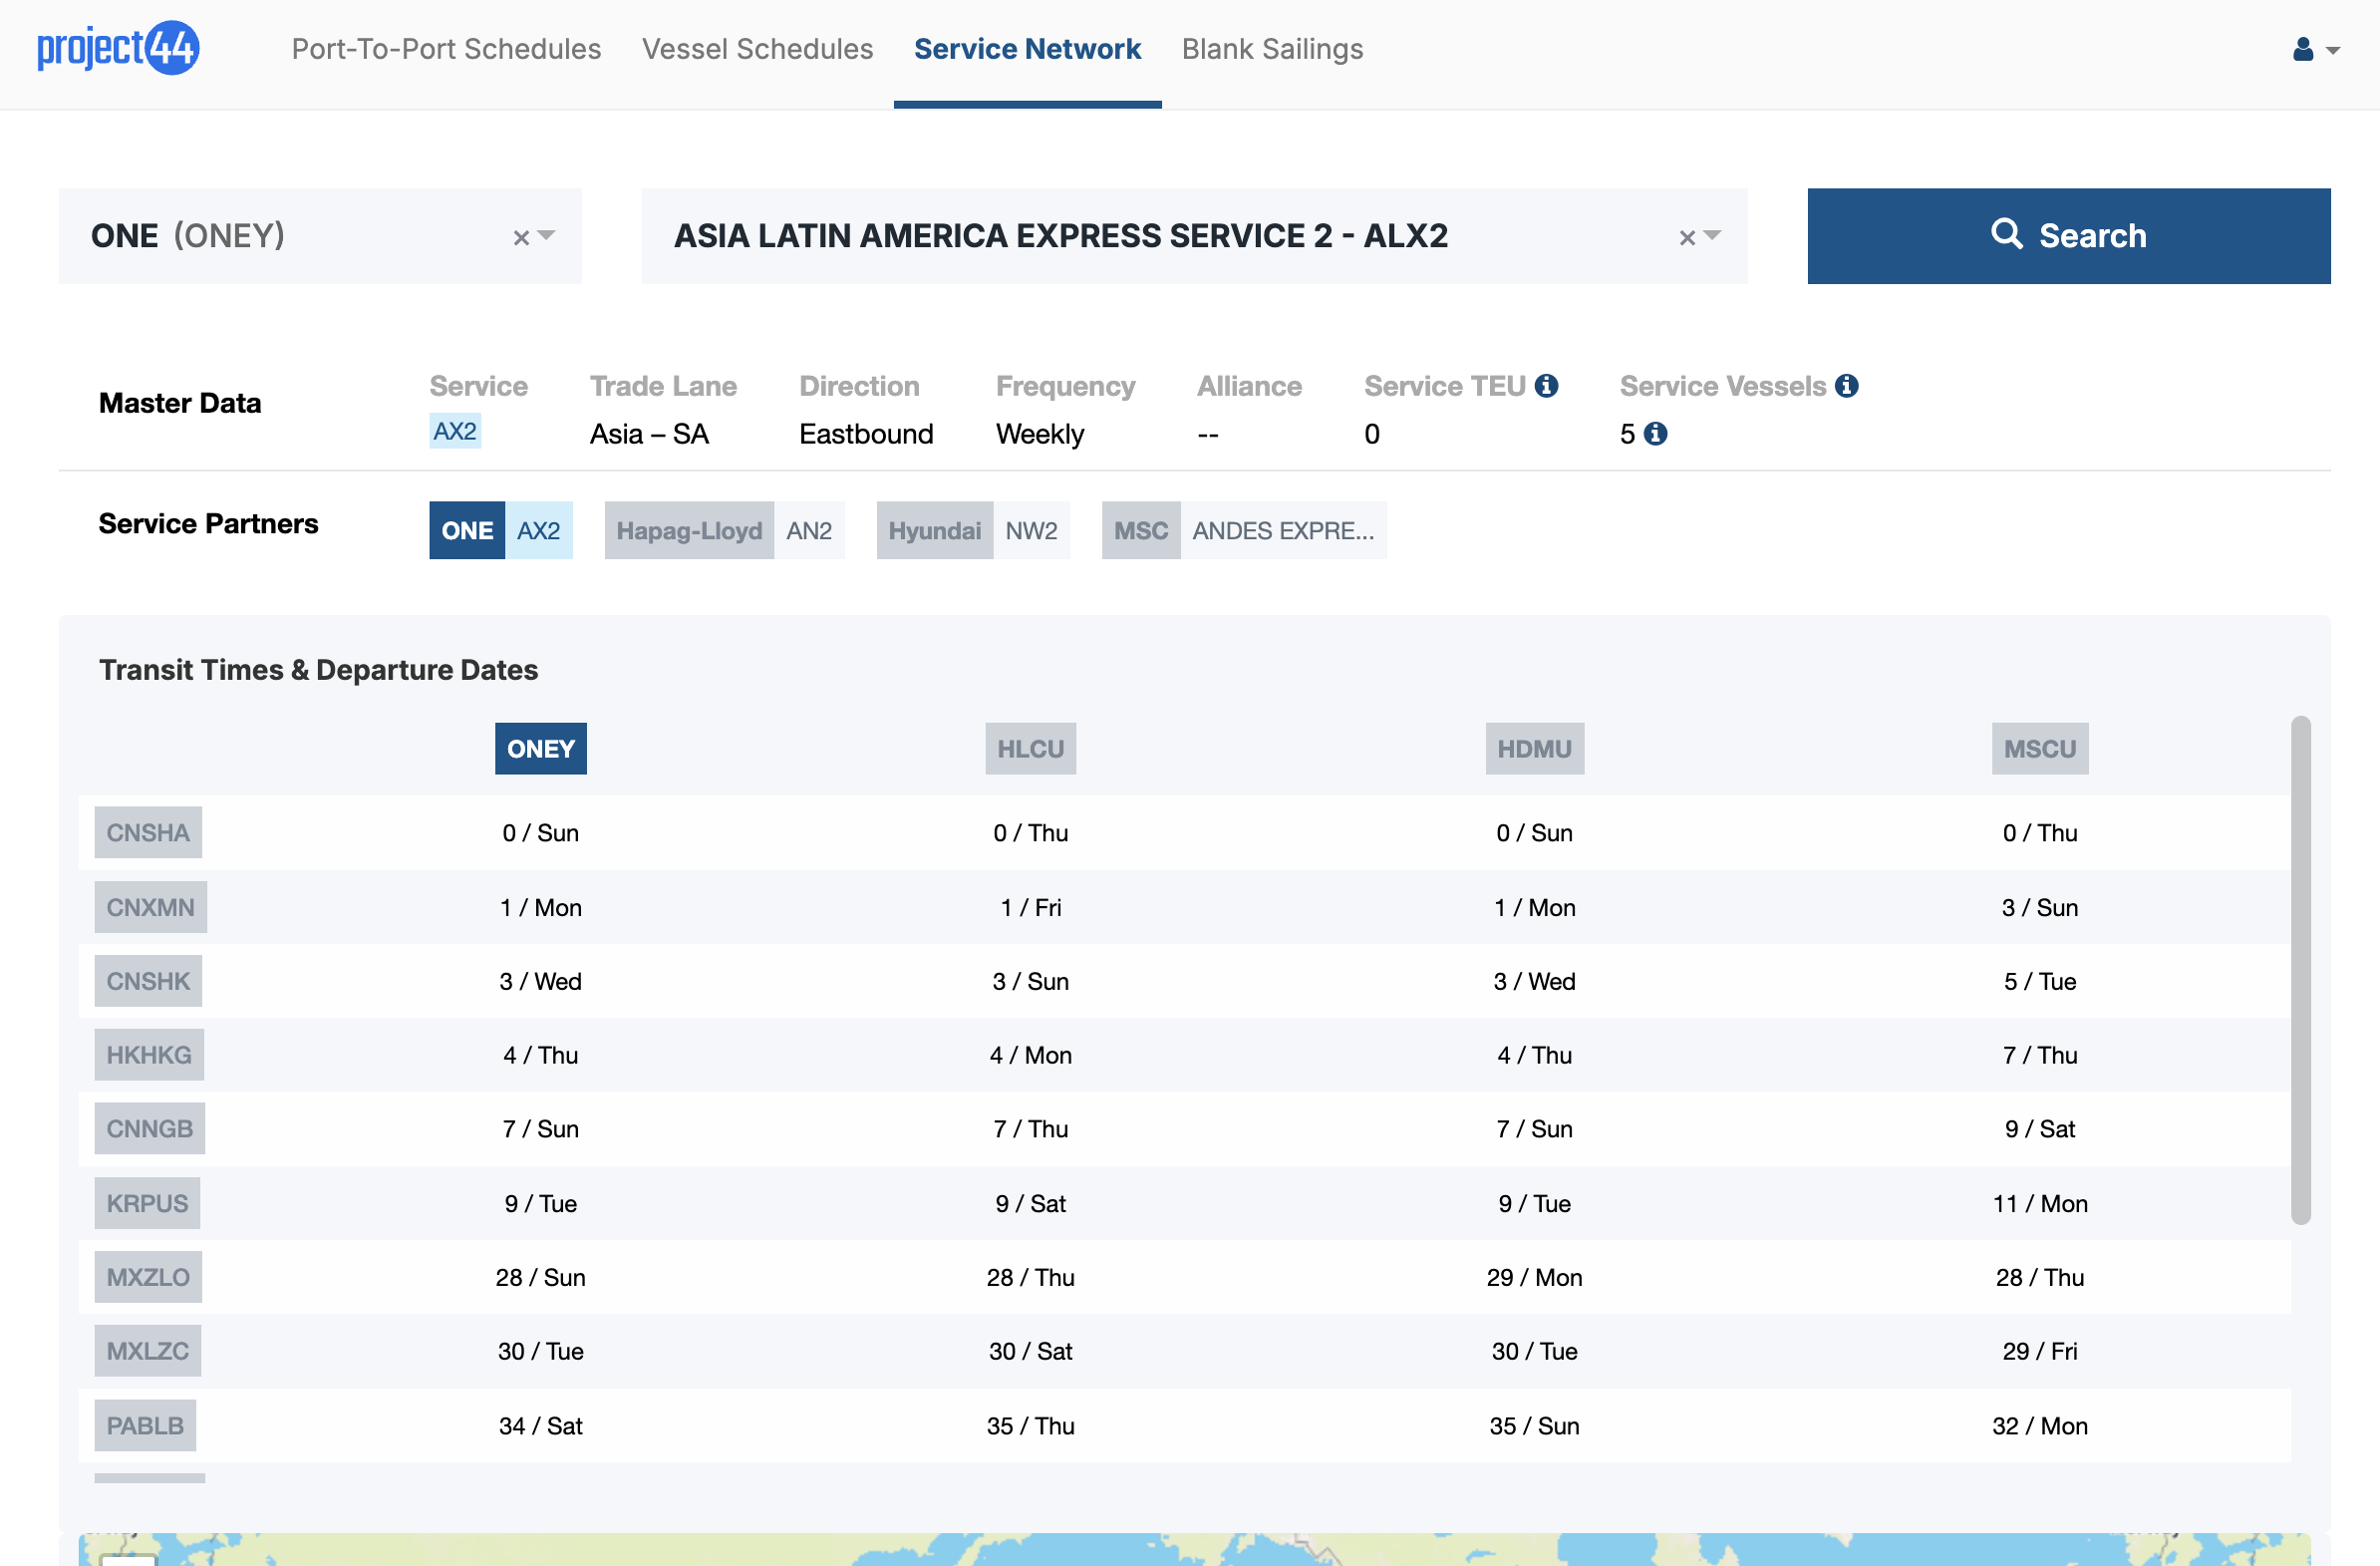Select the Hyundai NW2 service partner

point(973,530)
